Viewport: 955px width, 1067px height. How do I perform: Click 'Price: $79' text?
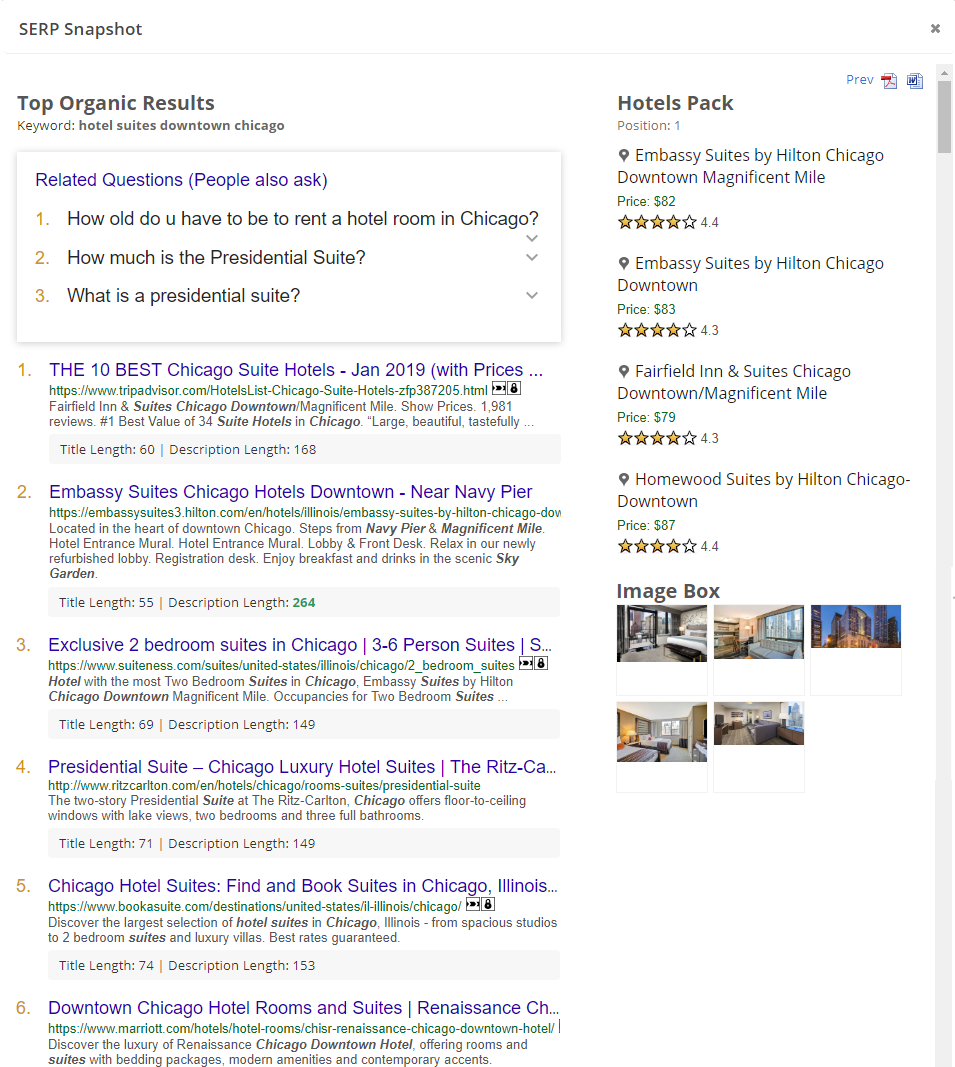pos(646,417)
